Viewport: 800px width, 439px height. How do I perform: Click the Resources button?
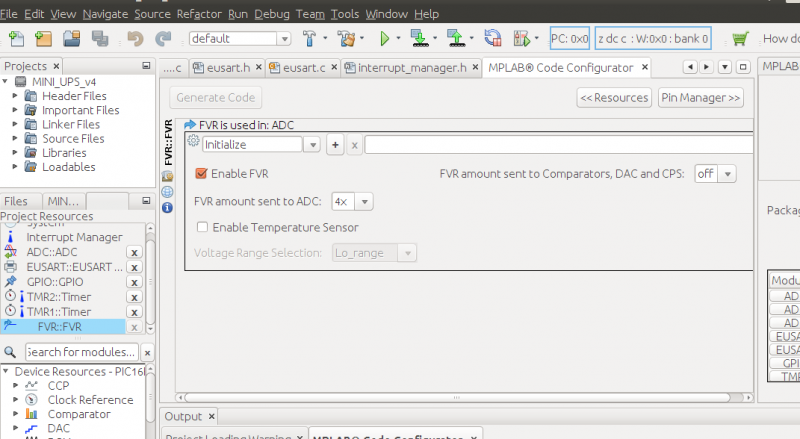point(614,98)
